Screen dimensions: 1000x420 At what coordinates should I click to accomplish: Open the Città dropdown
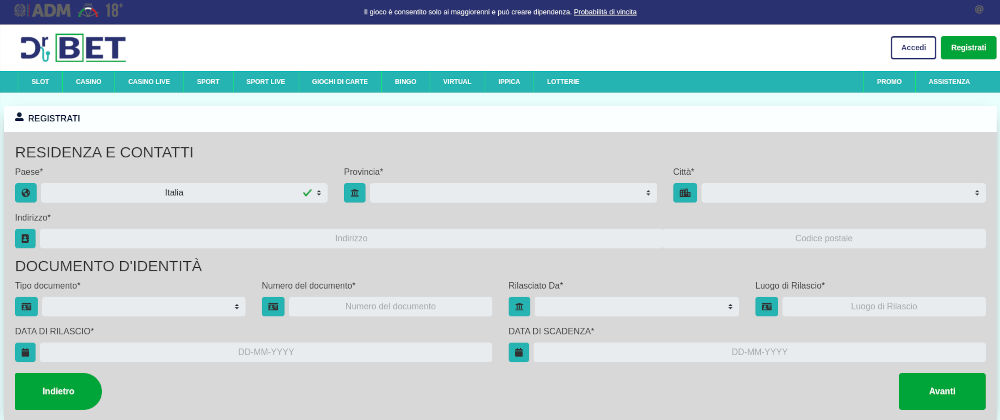pos(844,192)
